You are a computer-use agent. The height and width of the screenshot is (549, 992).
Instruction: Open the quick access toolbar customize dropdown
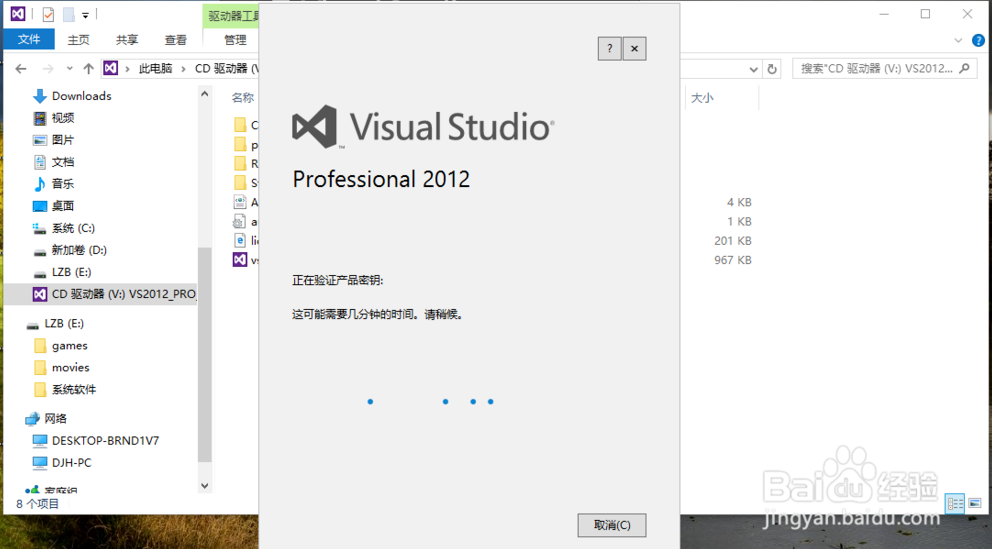pyautogui.click(x=85, y=15)
